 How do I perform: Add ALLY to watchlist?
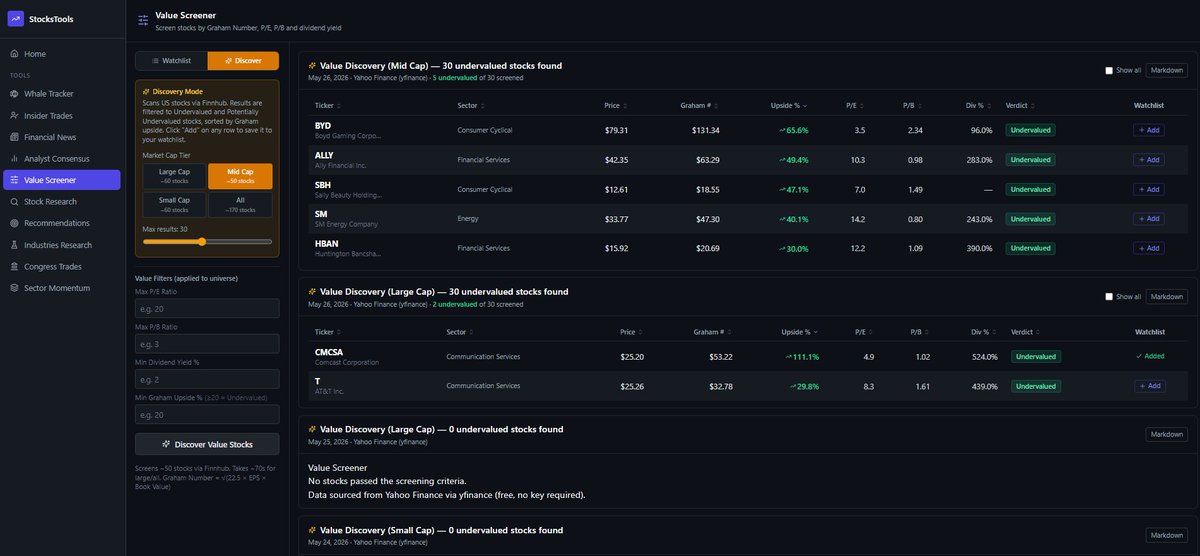tap(1149, 160)
